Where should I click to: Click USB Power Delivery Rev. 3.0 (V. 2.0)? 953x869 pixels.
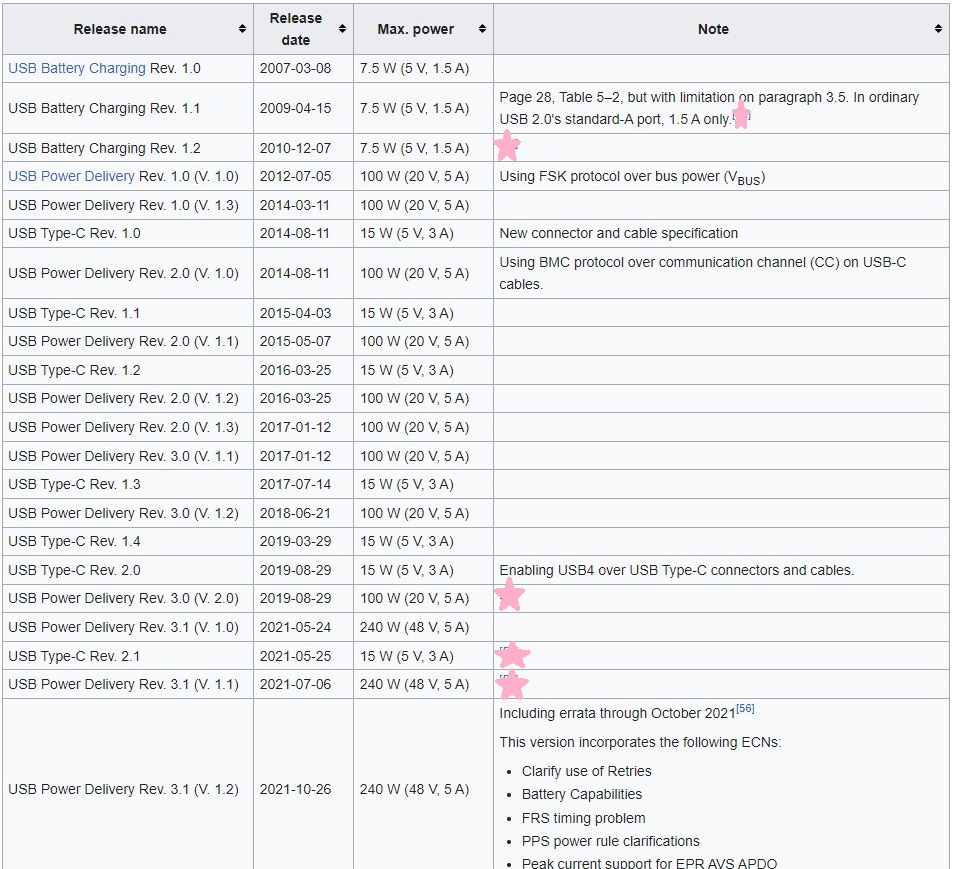pyautogui.click(x=123, y=599)
